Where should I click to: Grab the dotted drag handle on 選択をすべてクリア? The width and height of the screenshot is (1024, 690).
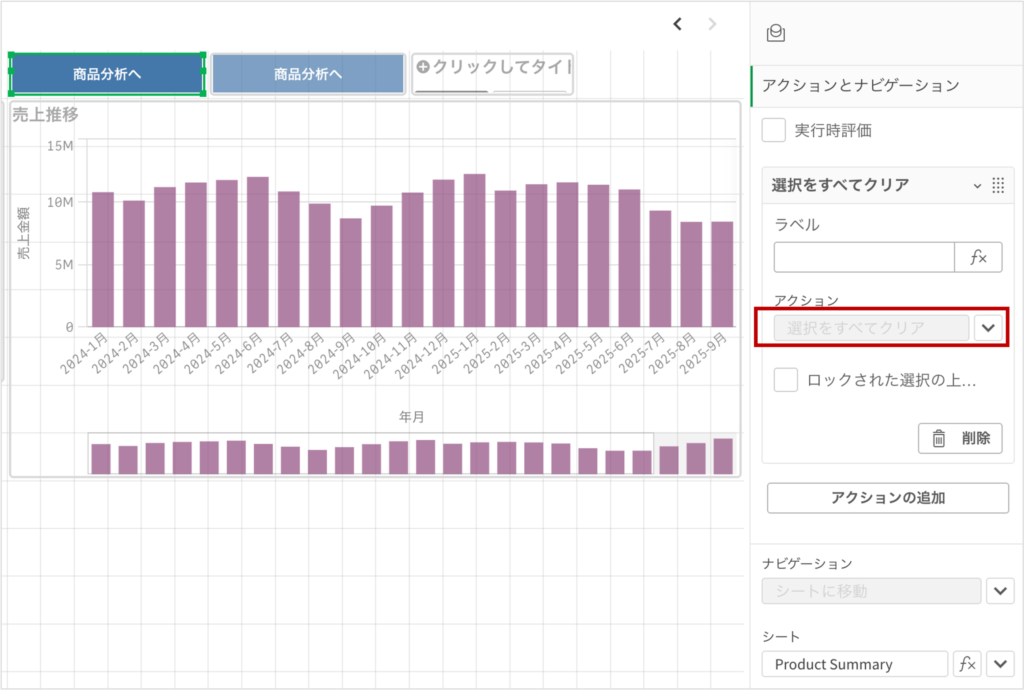(x=997, y=185)
